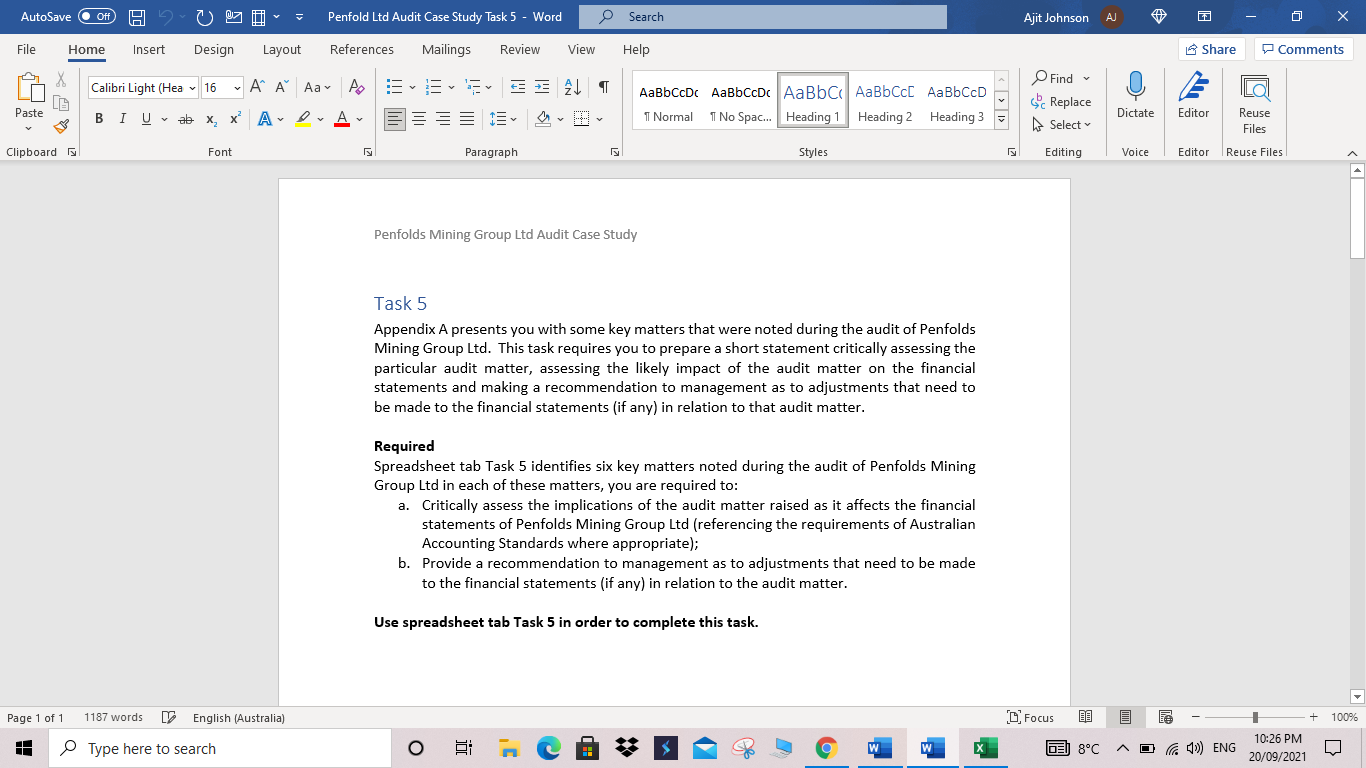Select center text alignment
Screen dimensions: 1366x768
[x=420, y=118]
